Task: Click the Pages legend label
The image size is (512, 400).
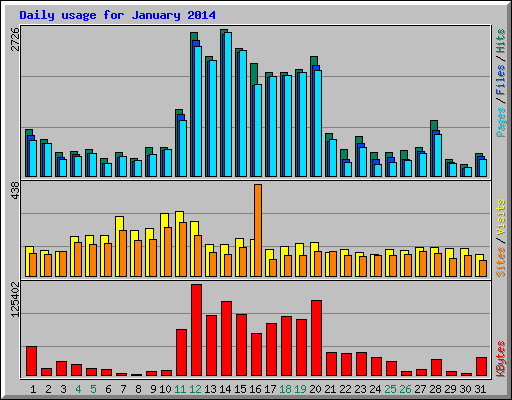Action: 501,122
